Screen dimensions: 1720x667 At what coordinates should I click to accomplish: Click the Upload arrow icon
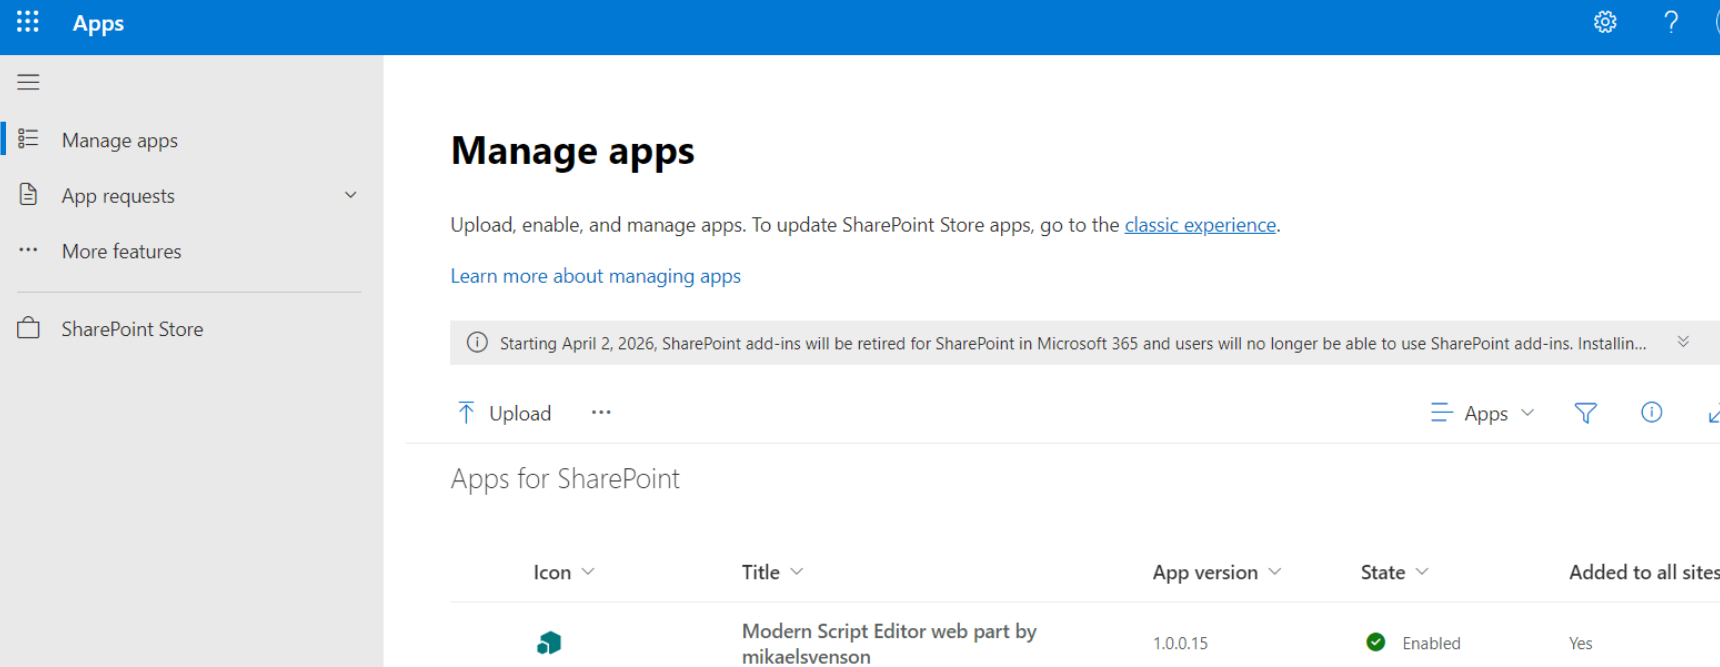466,413
